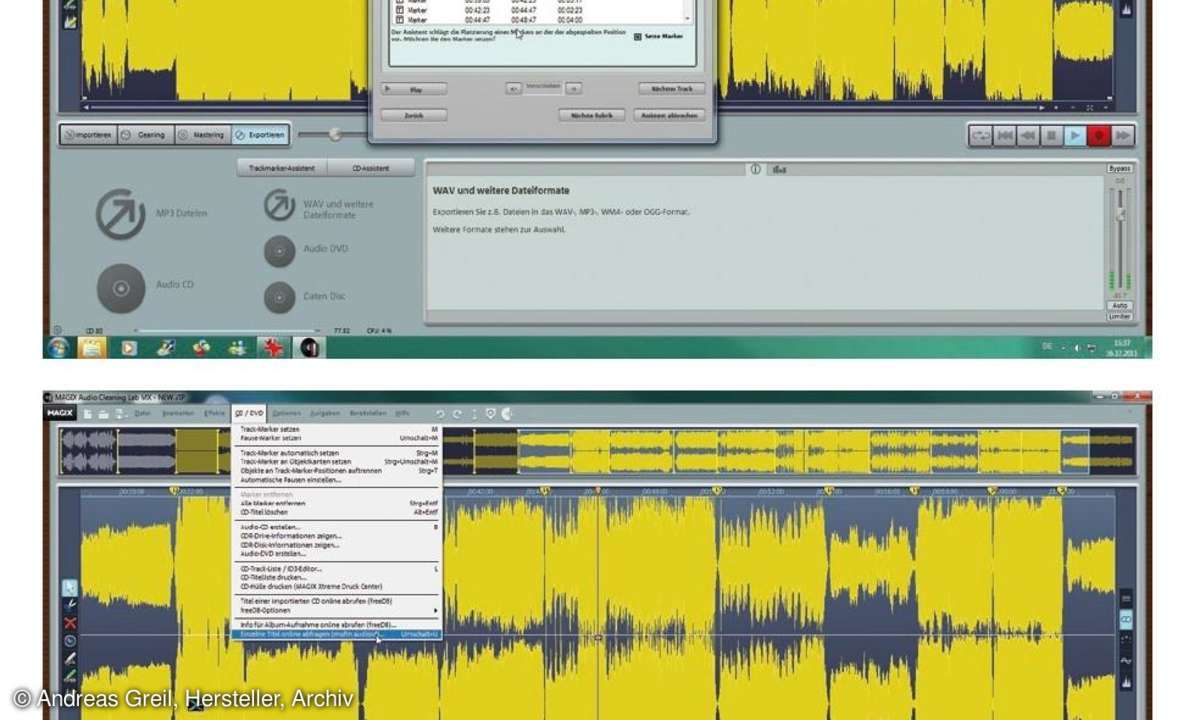Screen dimensions: 1200x720
Task: Click Nächsten Track in the assistant dialog
Action: 671,89
